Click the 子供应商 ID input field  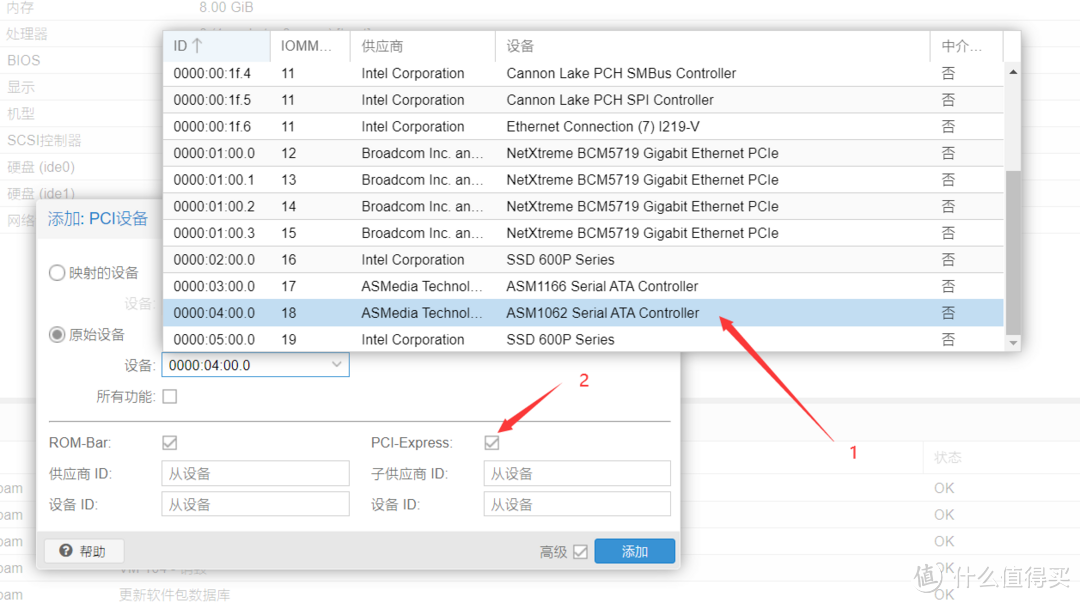tap(576, 473)
